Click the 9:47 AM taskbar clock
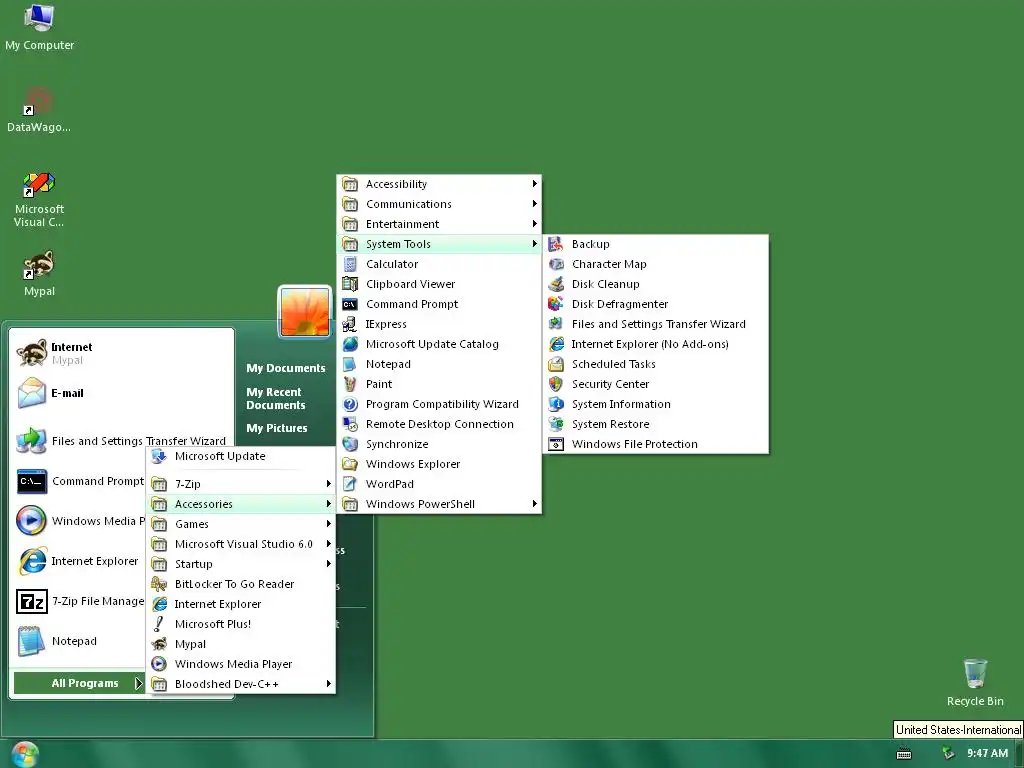 [x=987, y=754]
